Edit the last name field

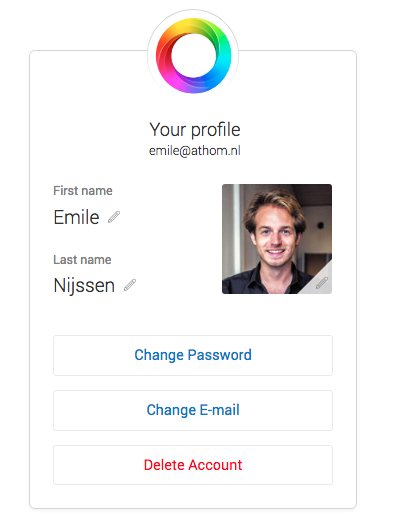(130, 285)
